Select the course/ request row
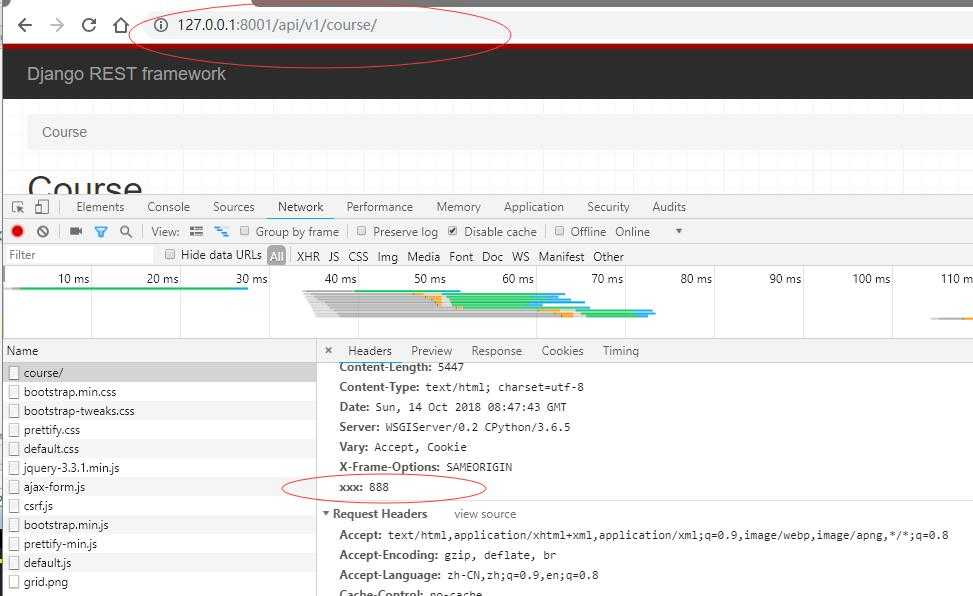Image resolution: width=973 pixels, height=596 pixels. [160, 372]
